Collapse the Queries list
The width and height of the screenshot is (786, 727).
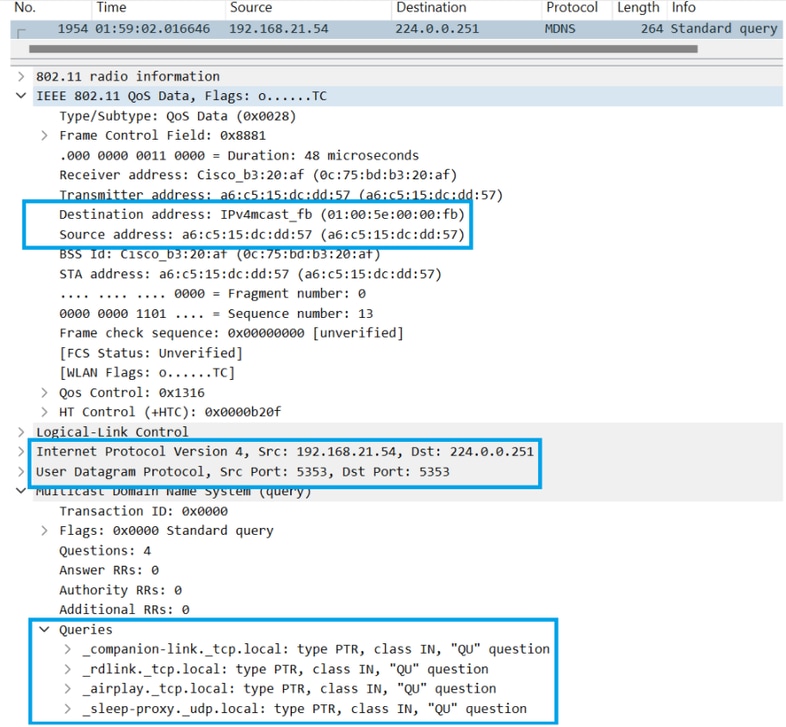pyautogui.click(x=44, y=630)
